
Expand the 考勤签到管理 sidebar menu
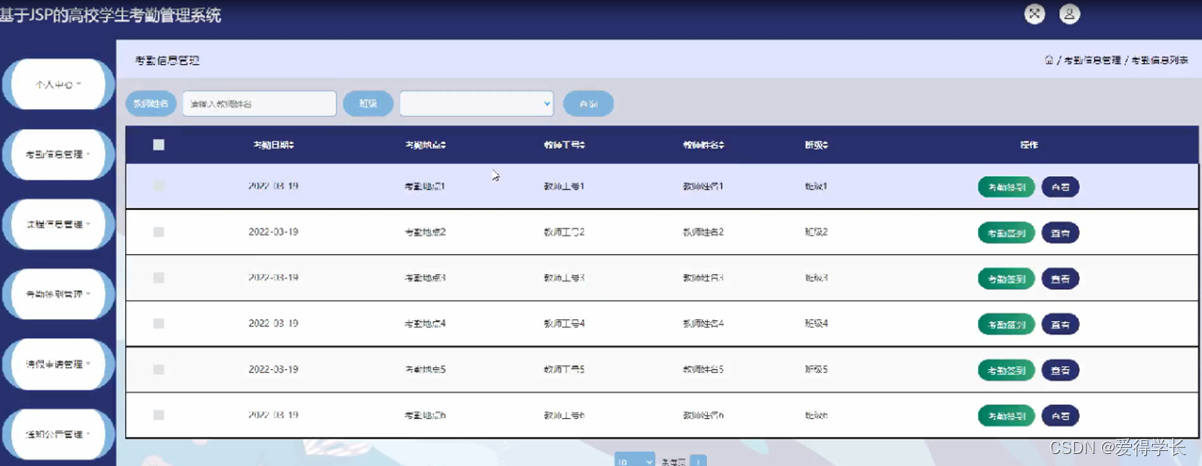[x=58, y=294]
